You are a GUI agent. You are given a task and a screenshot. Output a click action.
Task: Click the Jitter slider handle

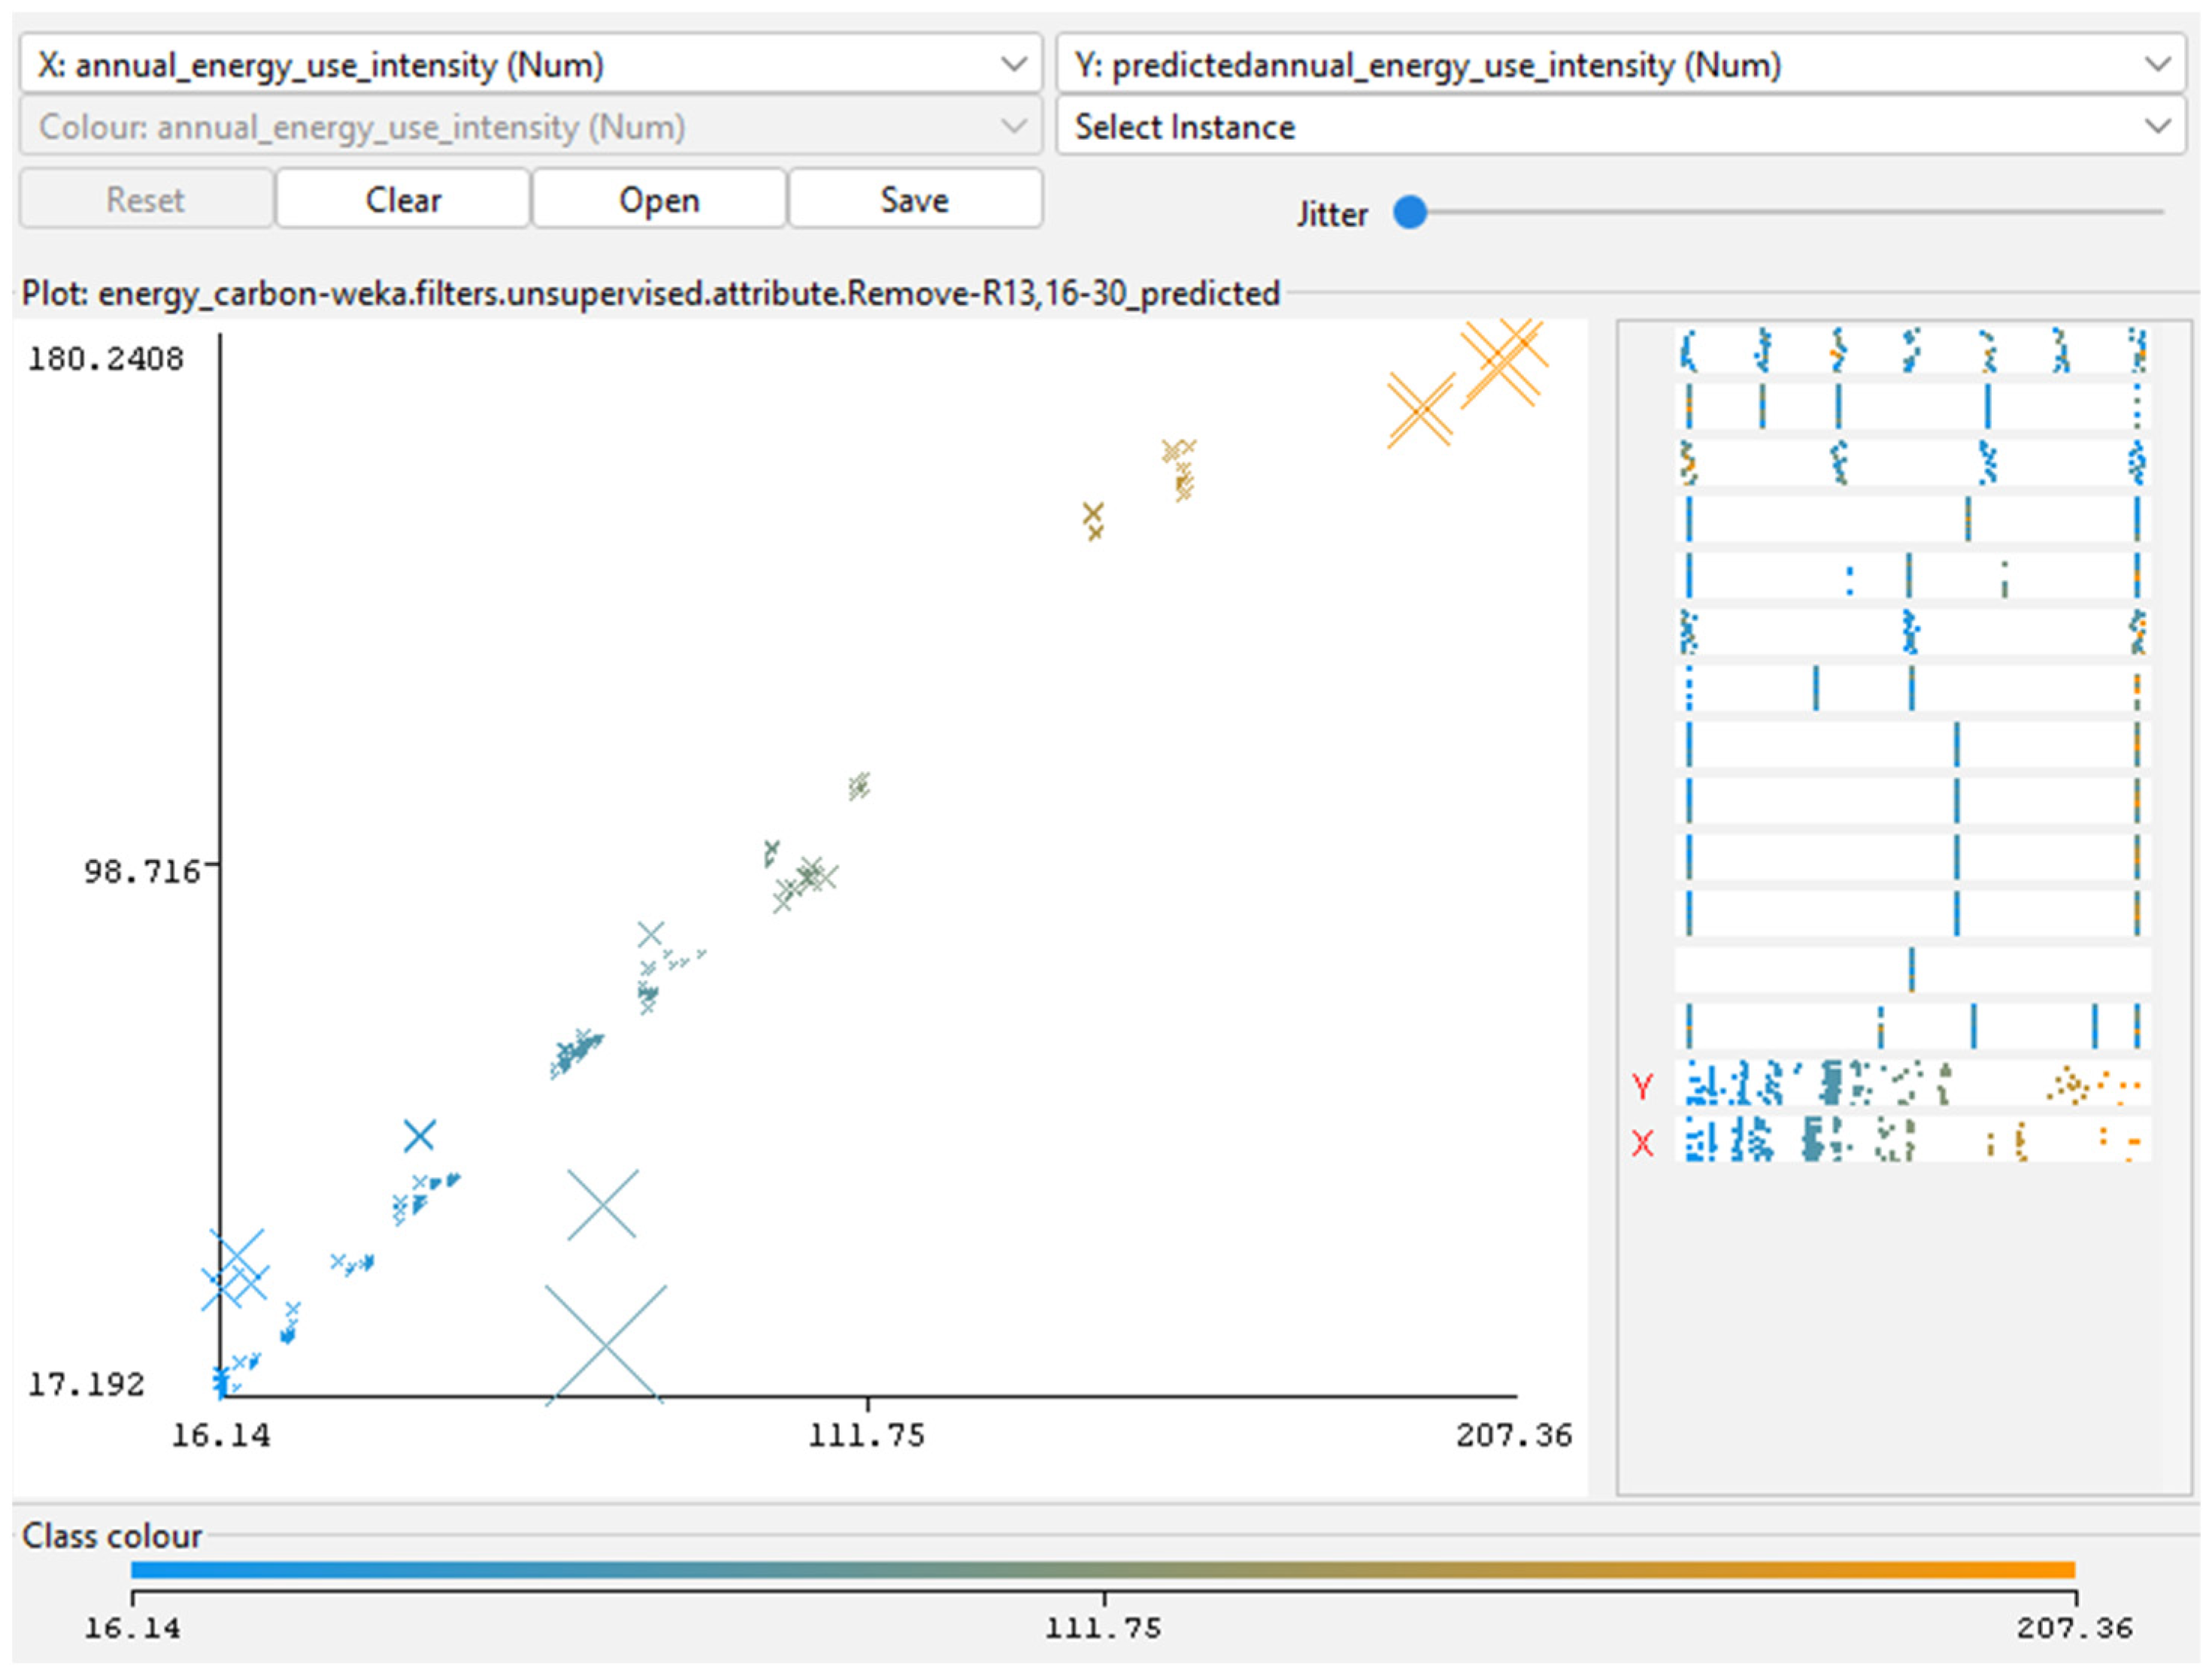(1410, 212)
